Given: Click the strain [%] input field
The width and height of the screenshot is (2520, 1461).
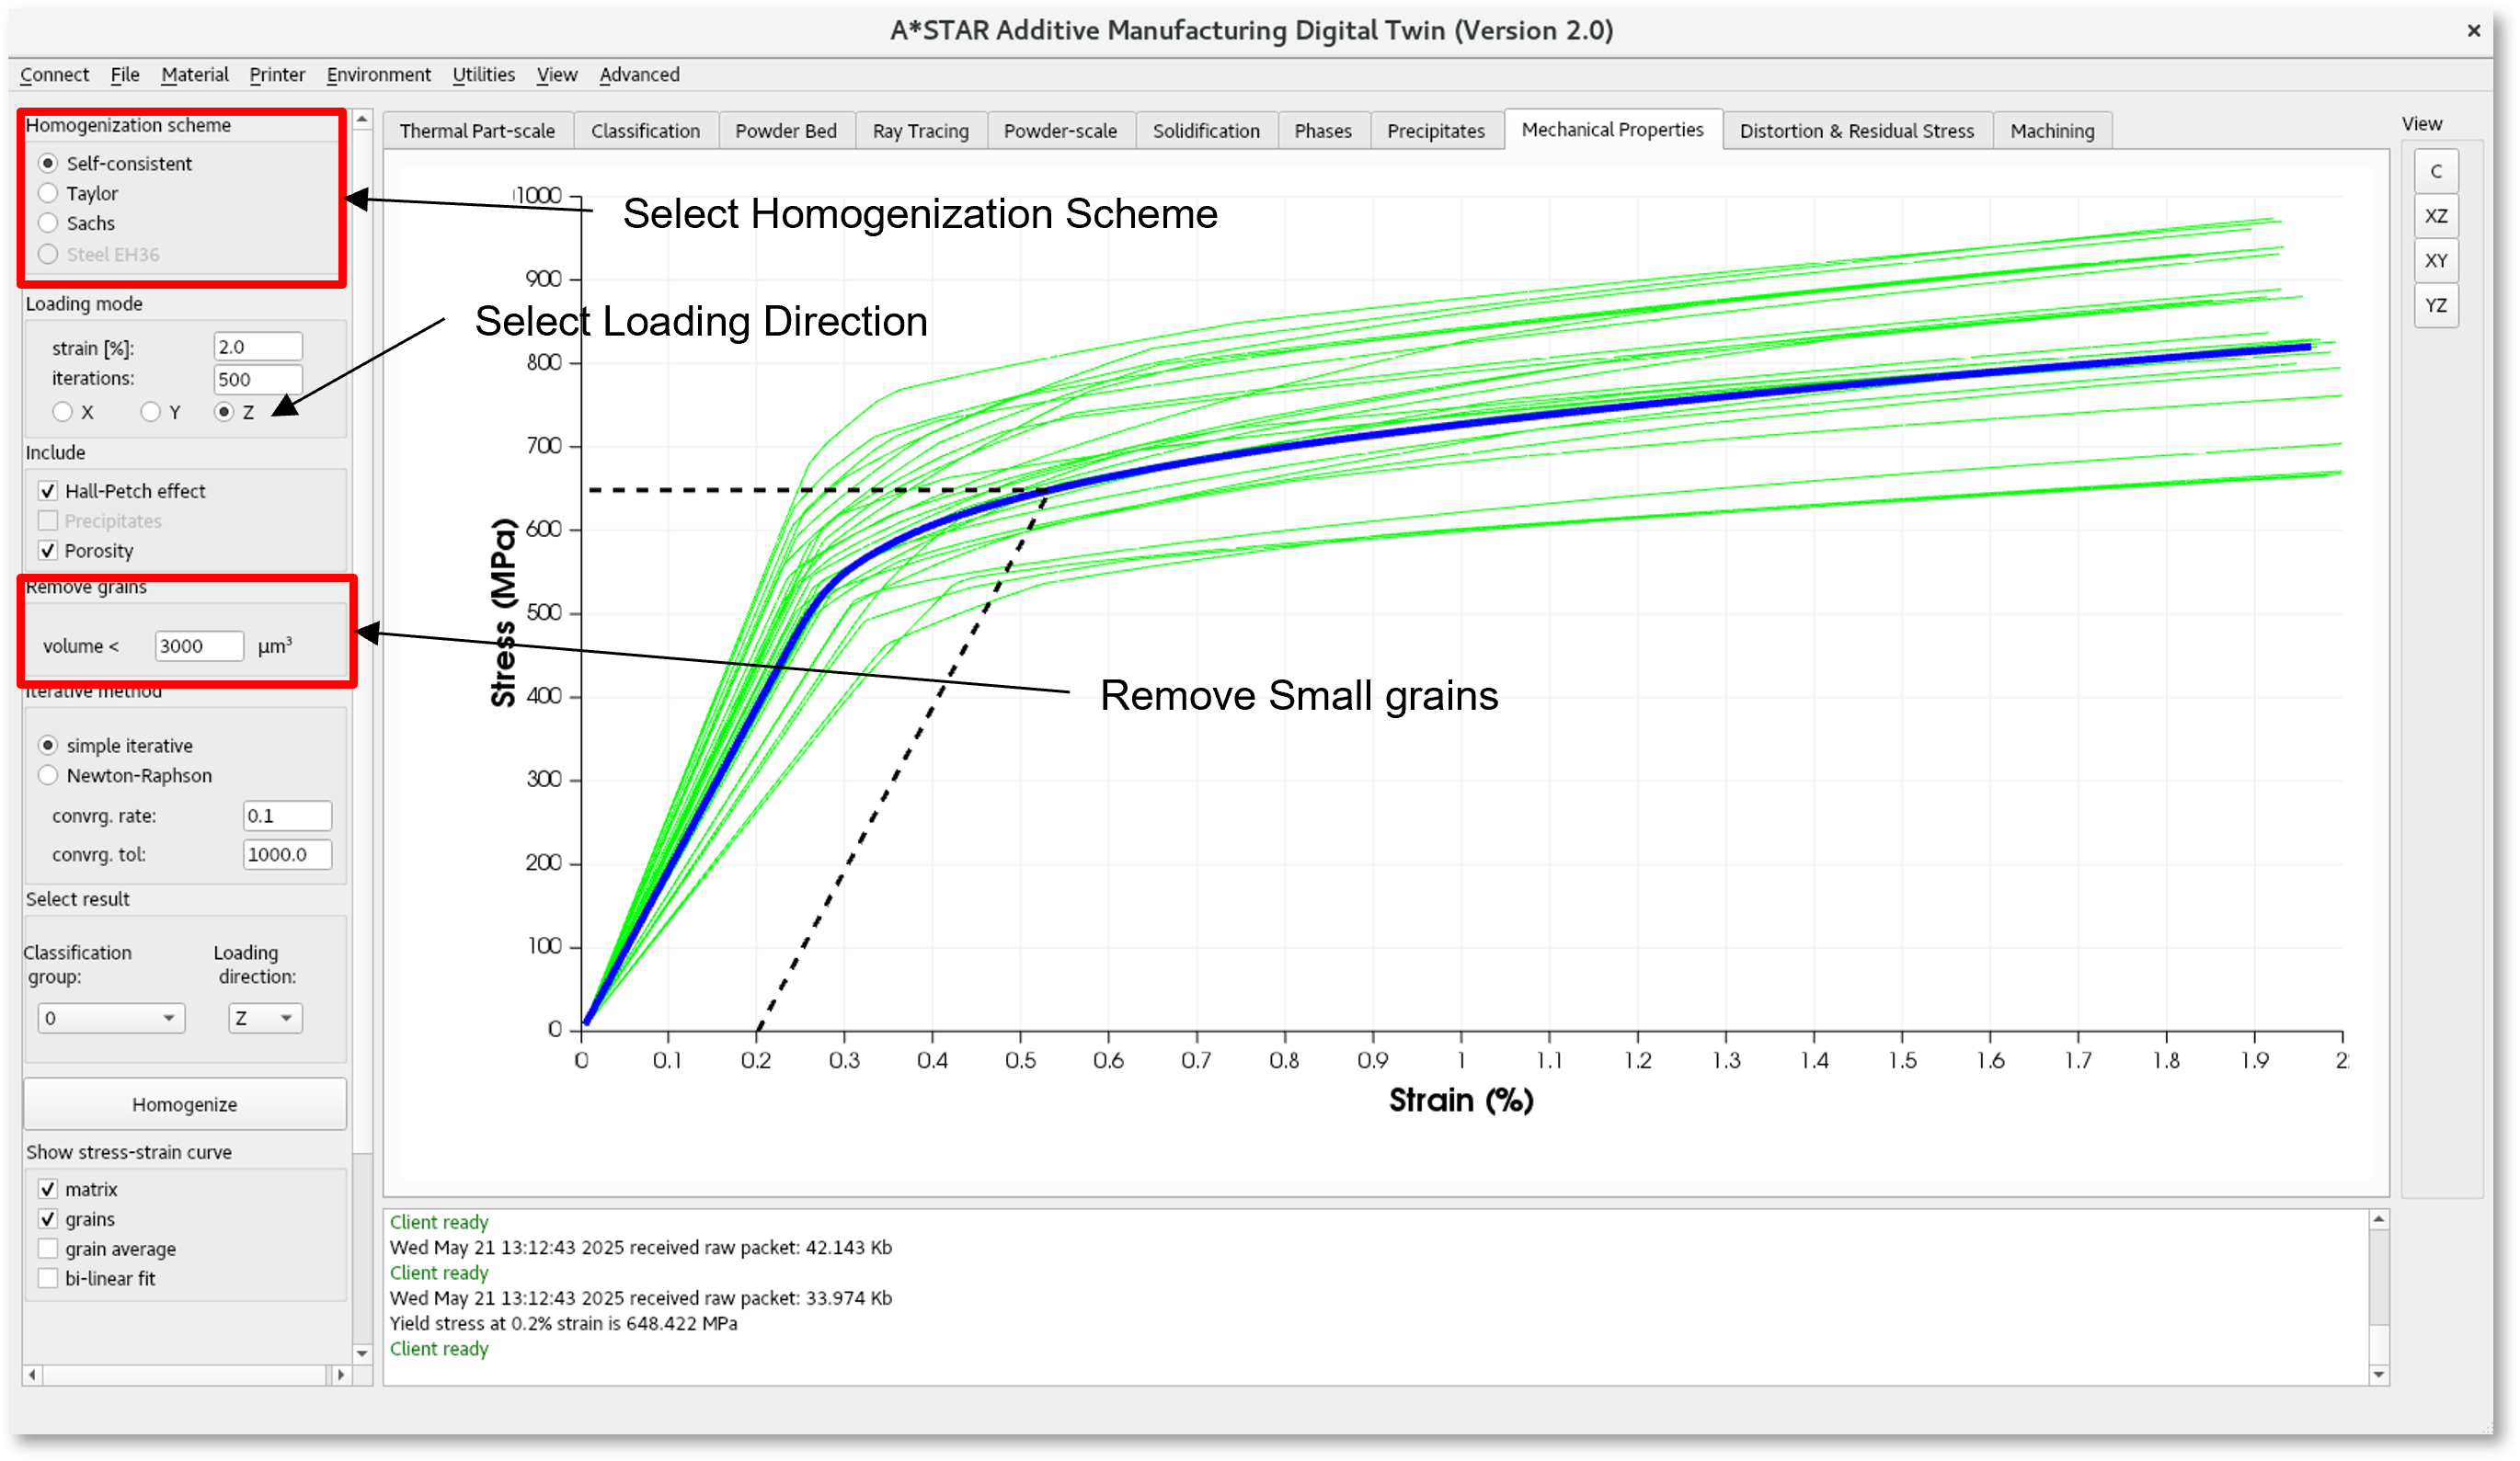Looking at the screenshot, I should click(258, 347).
